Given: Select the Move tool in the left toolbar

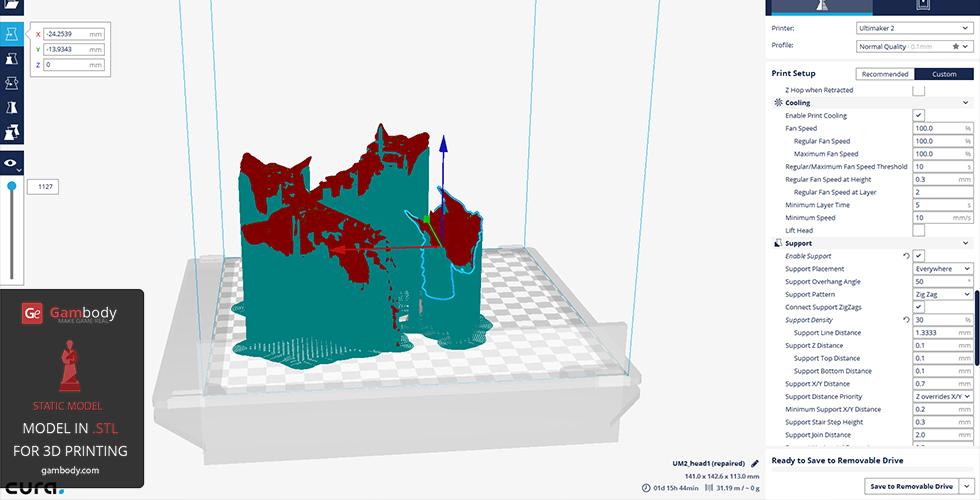Looking at the screenshot, I should (x=11, y=34).
